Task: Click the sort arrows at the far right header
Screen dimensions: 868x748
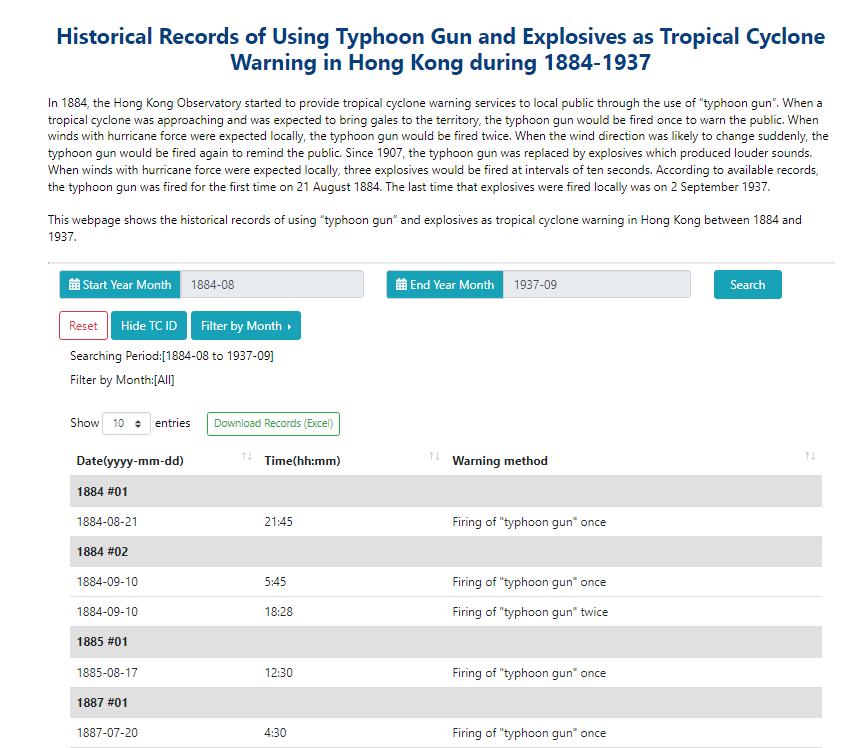Action: pos(810,456)
